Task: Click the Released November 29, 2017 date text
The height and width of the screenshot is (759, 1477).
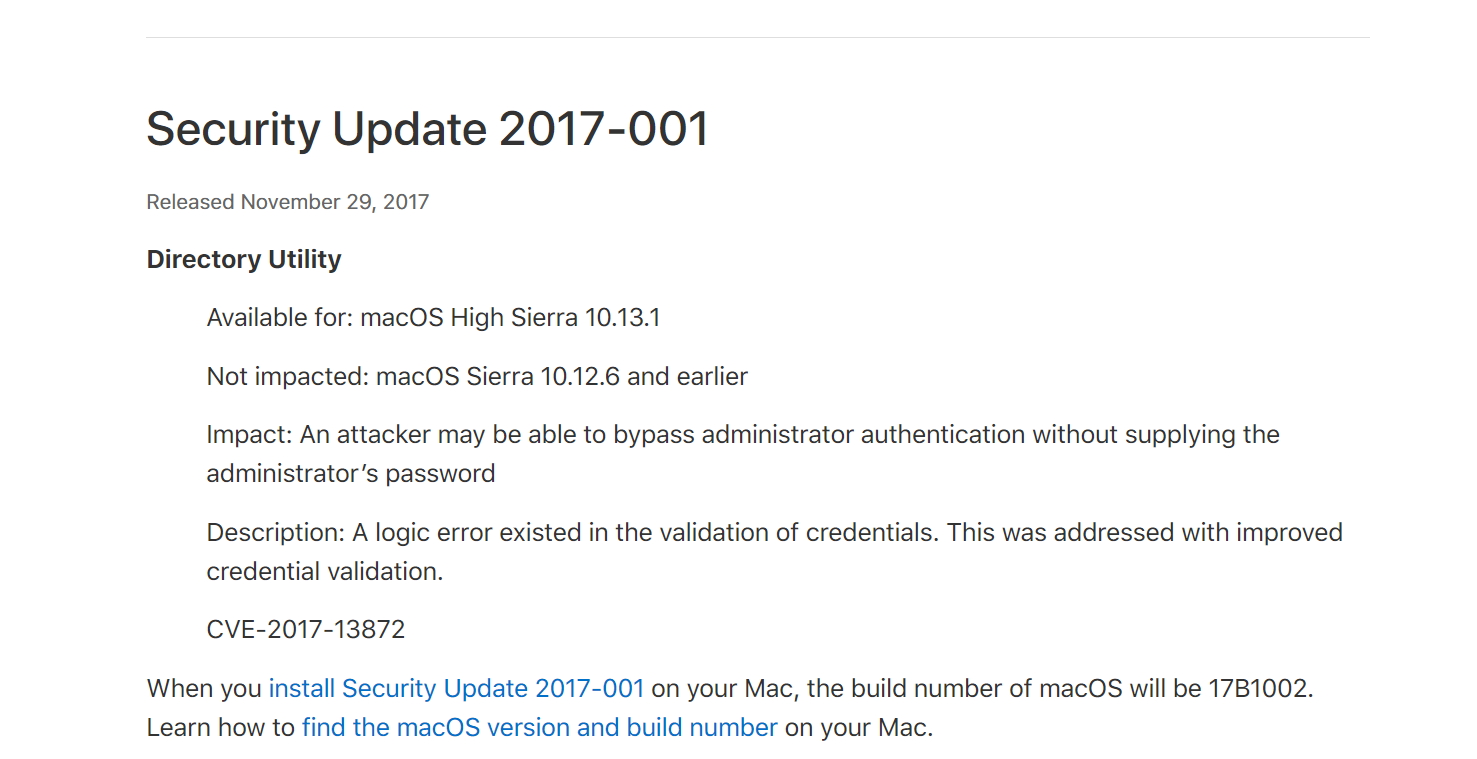Action: click(287, 202)
